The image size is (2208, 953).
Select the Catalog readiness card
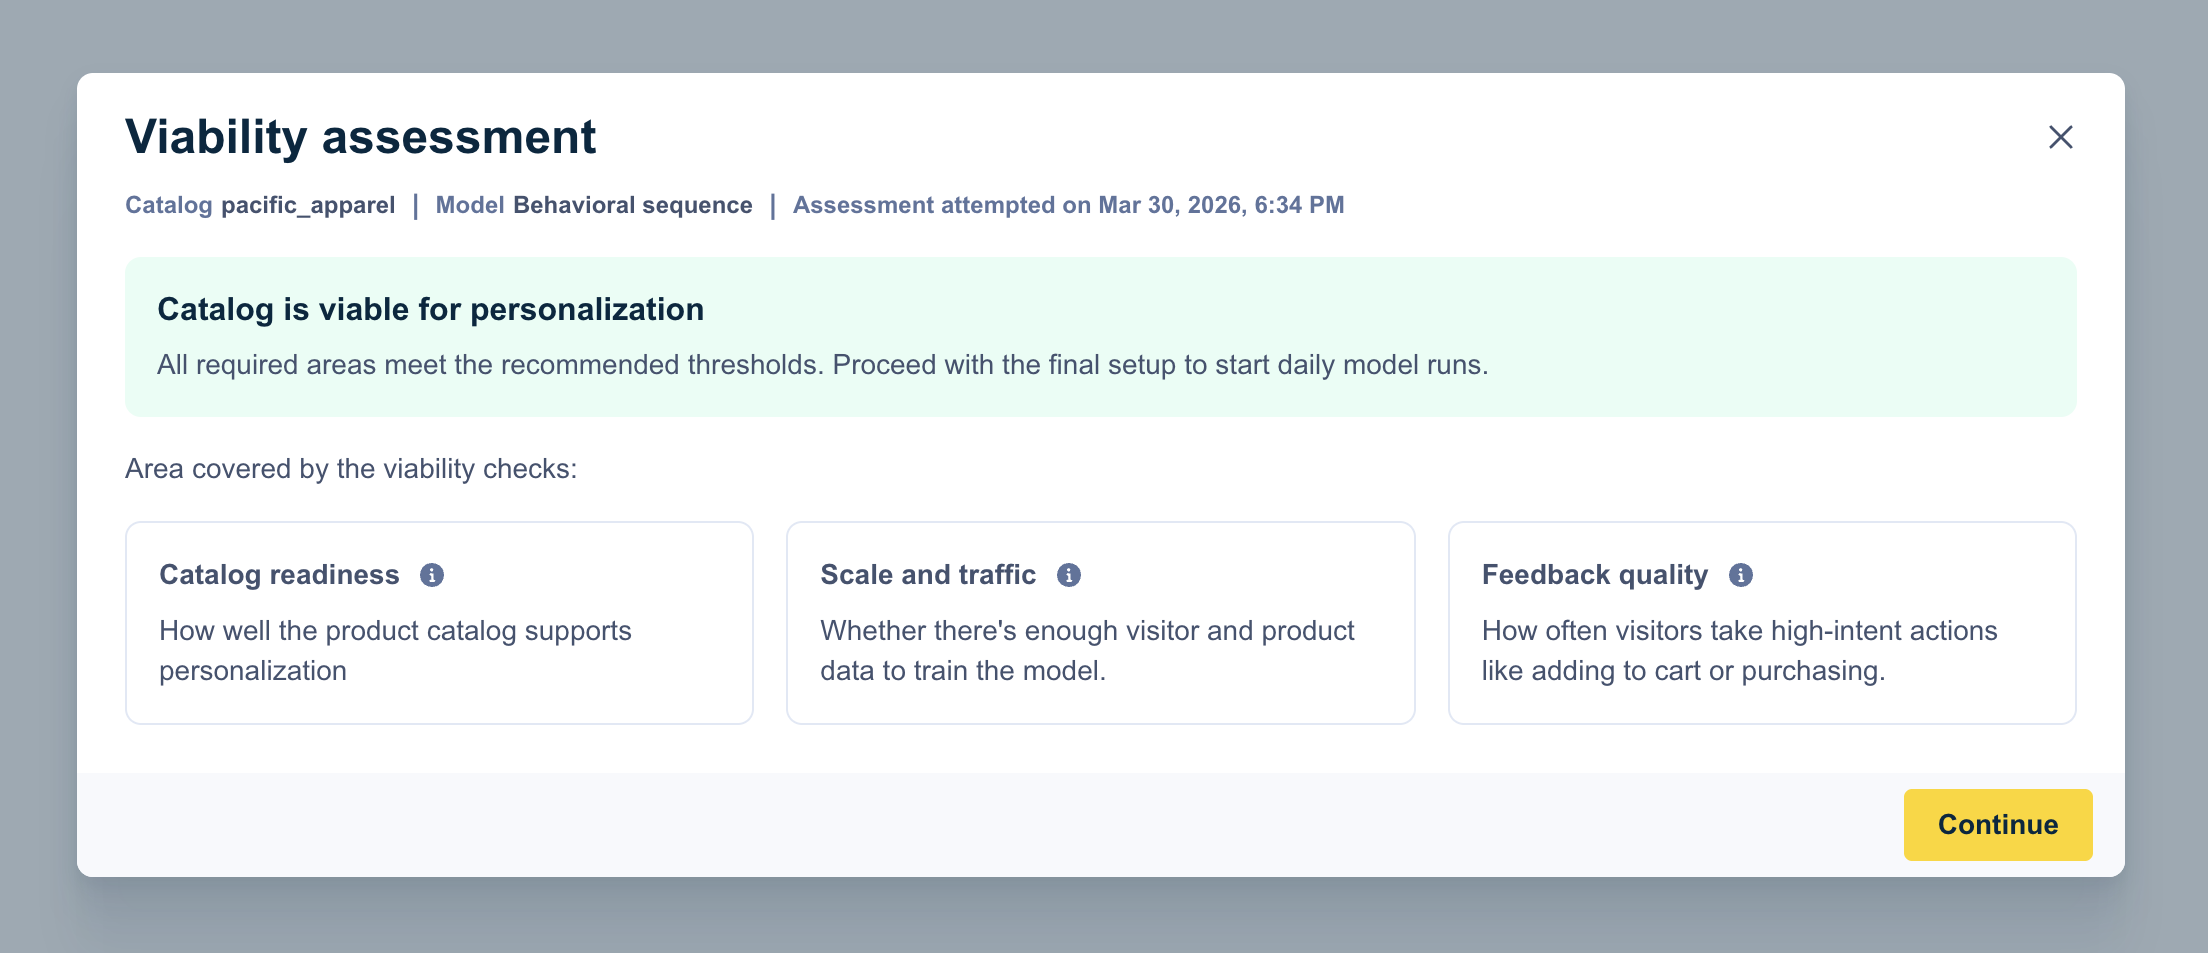[439, 622]
